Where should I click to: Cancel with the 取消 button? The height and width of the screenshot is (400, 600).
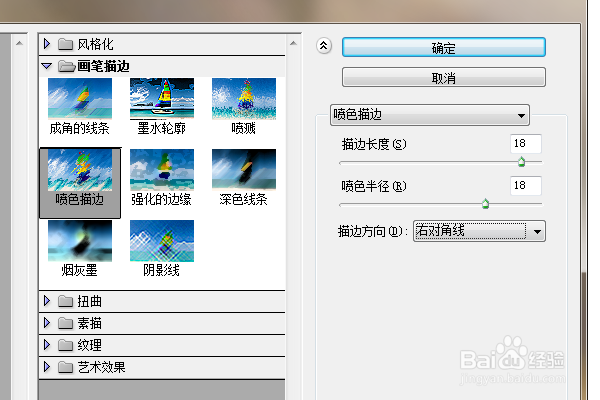(x=444, y=77)
